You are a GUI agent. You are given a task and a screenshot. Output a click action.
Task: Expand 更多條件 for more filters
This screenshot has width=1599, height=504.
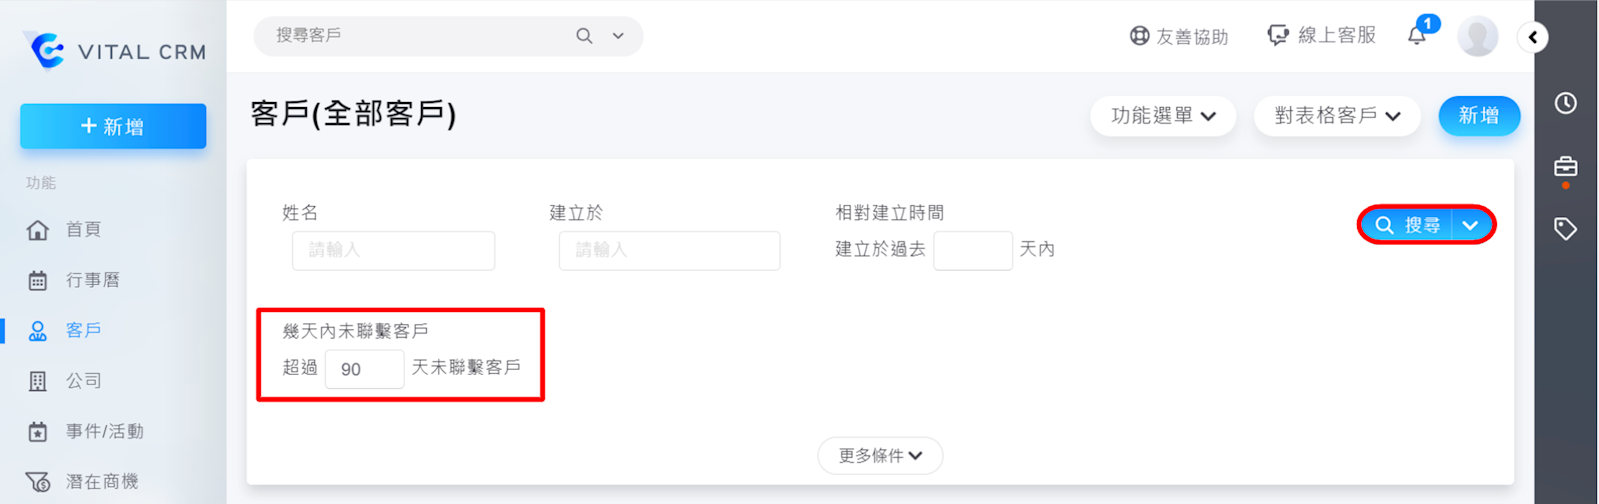[880, 456]
